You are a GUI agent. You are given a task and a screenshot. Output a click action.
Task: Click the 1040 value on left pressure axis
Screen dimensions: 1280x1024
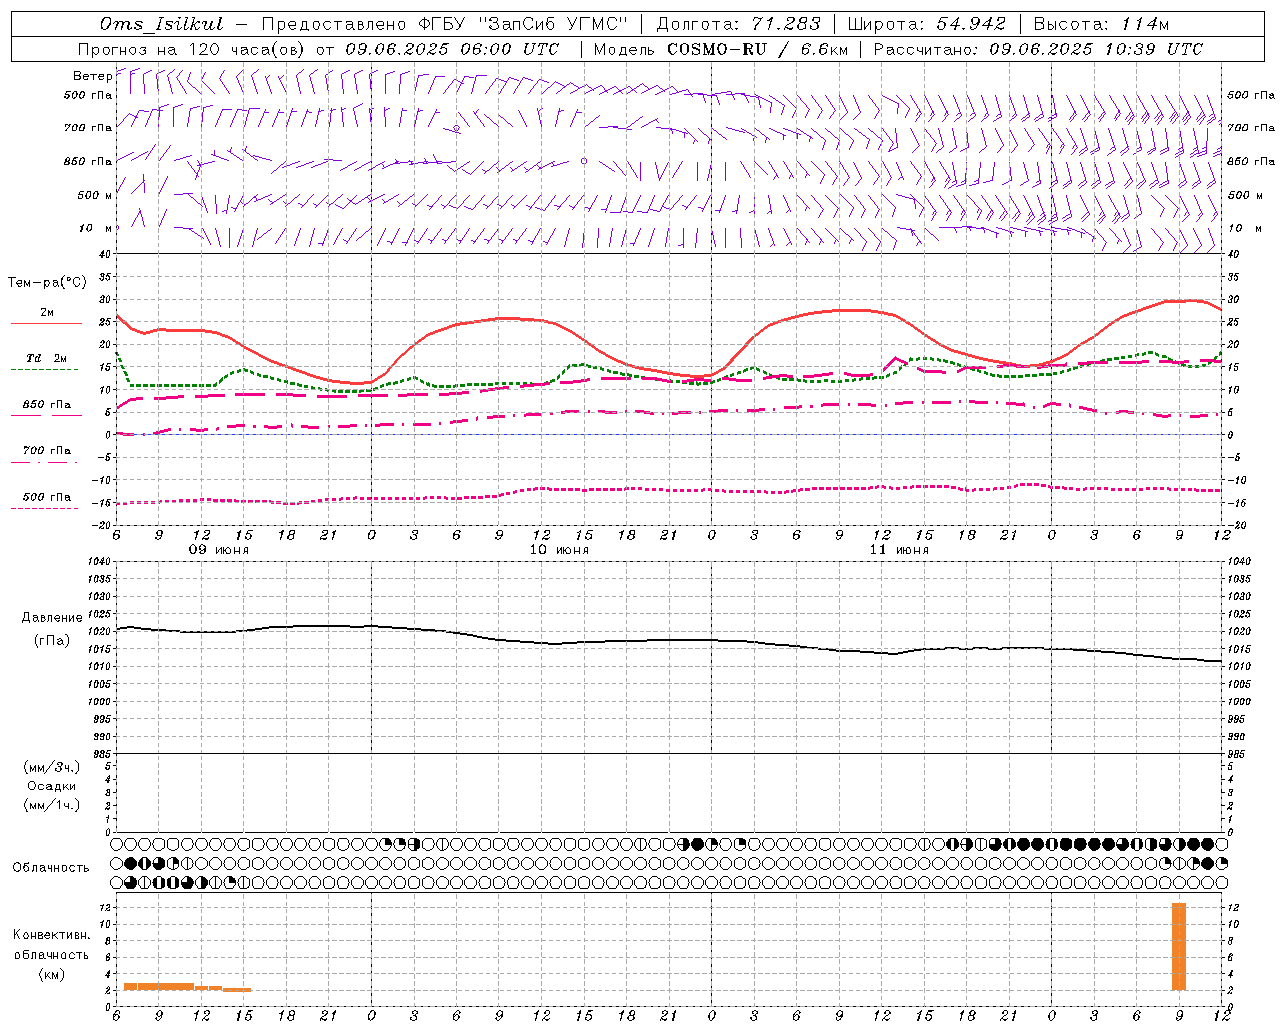[100, 562]
